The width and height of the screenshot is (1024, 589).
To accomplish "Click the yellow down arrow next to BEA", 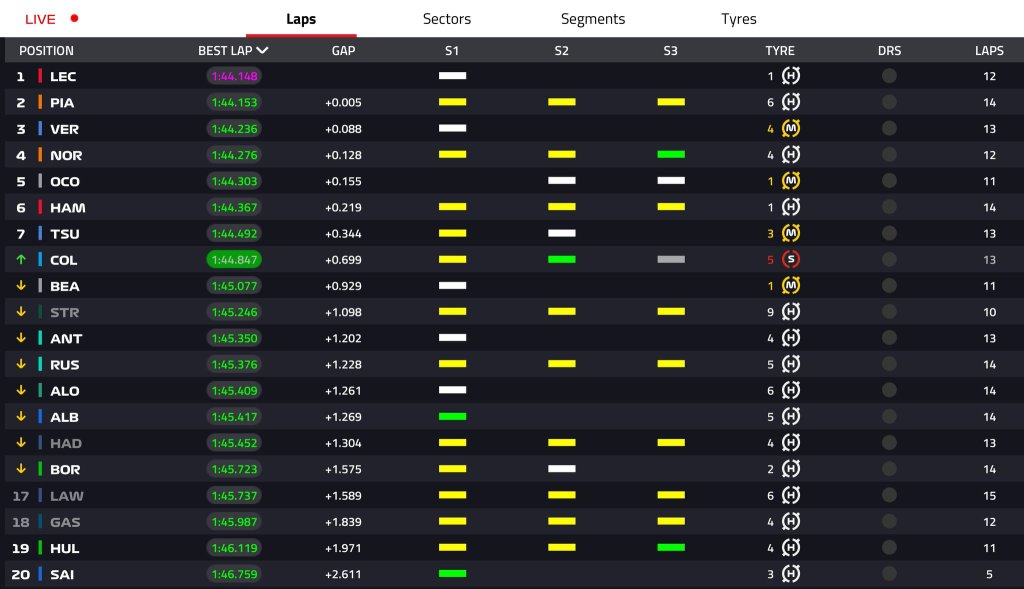I will [x=21, y=285].
